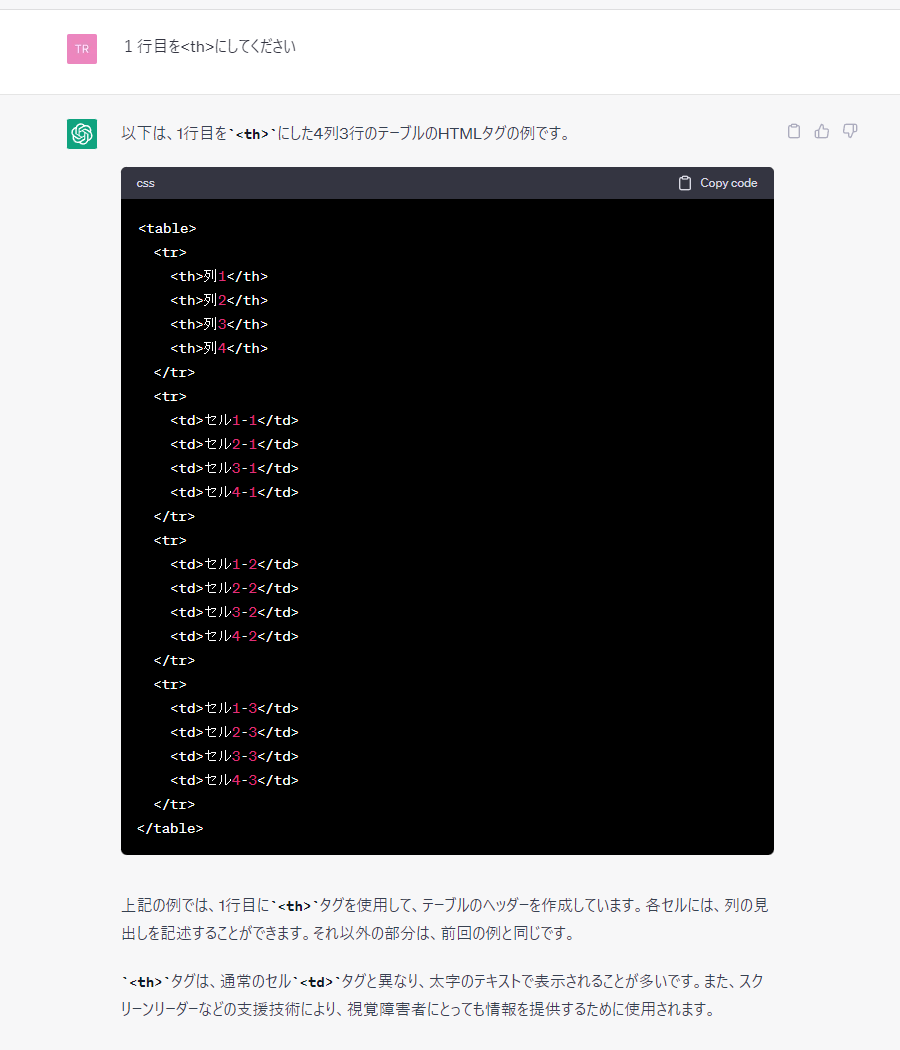Viewport: 900px width, 1050px height.
Task: Click the <td>セル3-3</td> code line
Action: click(x=234, y=757)
